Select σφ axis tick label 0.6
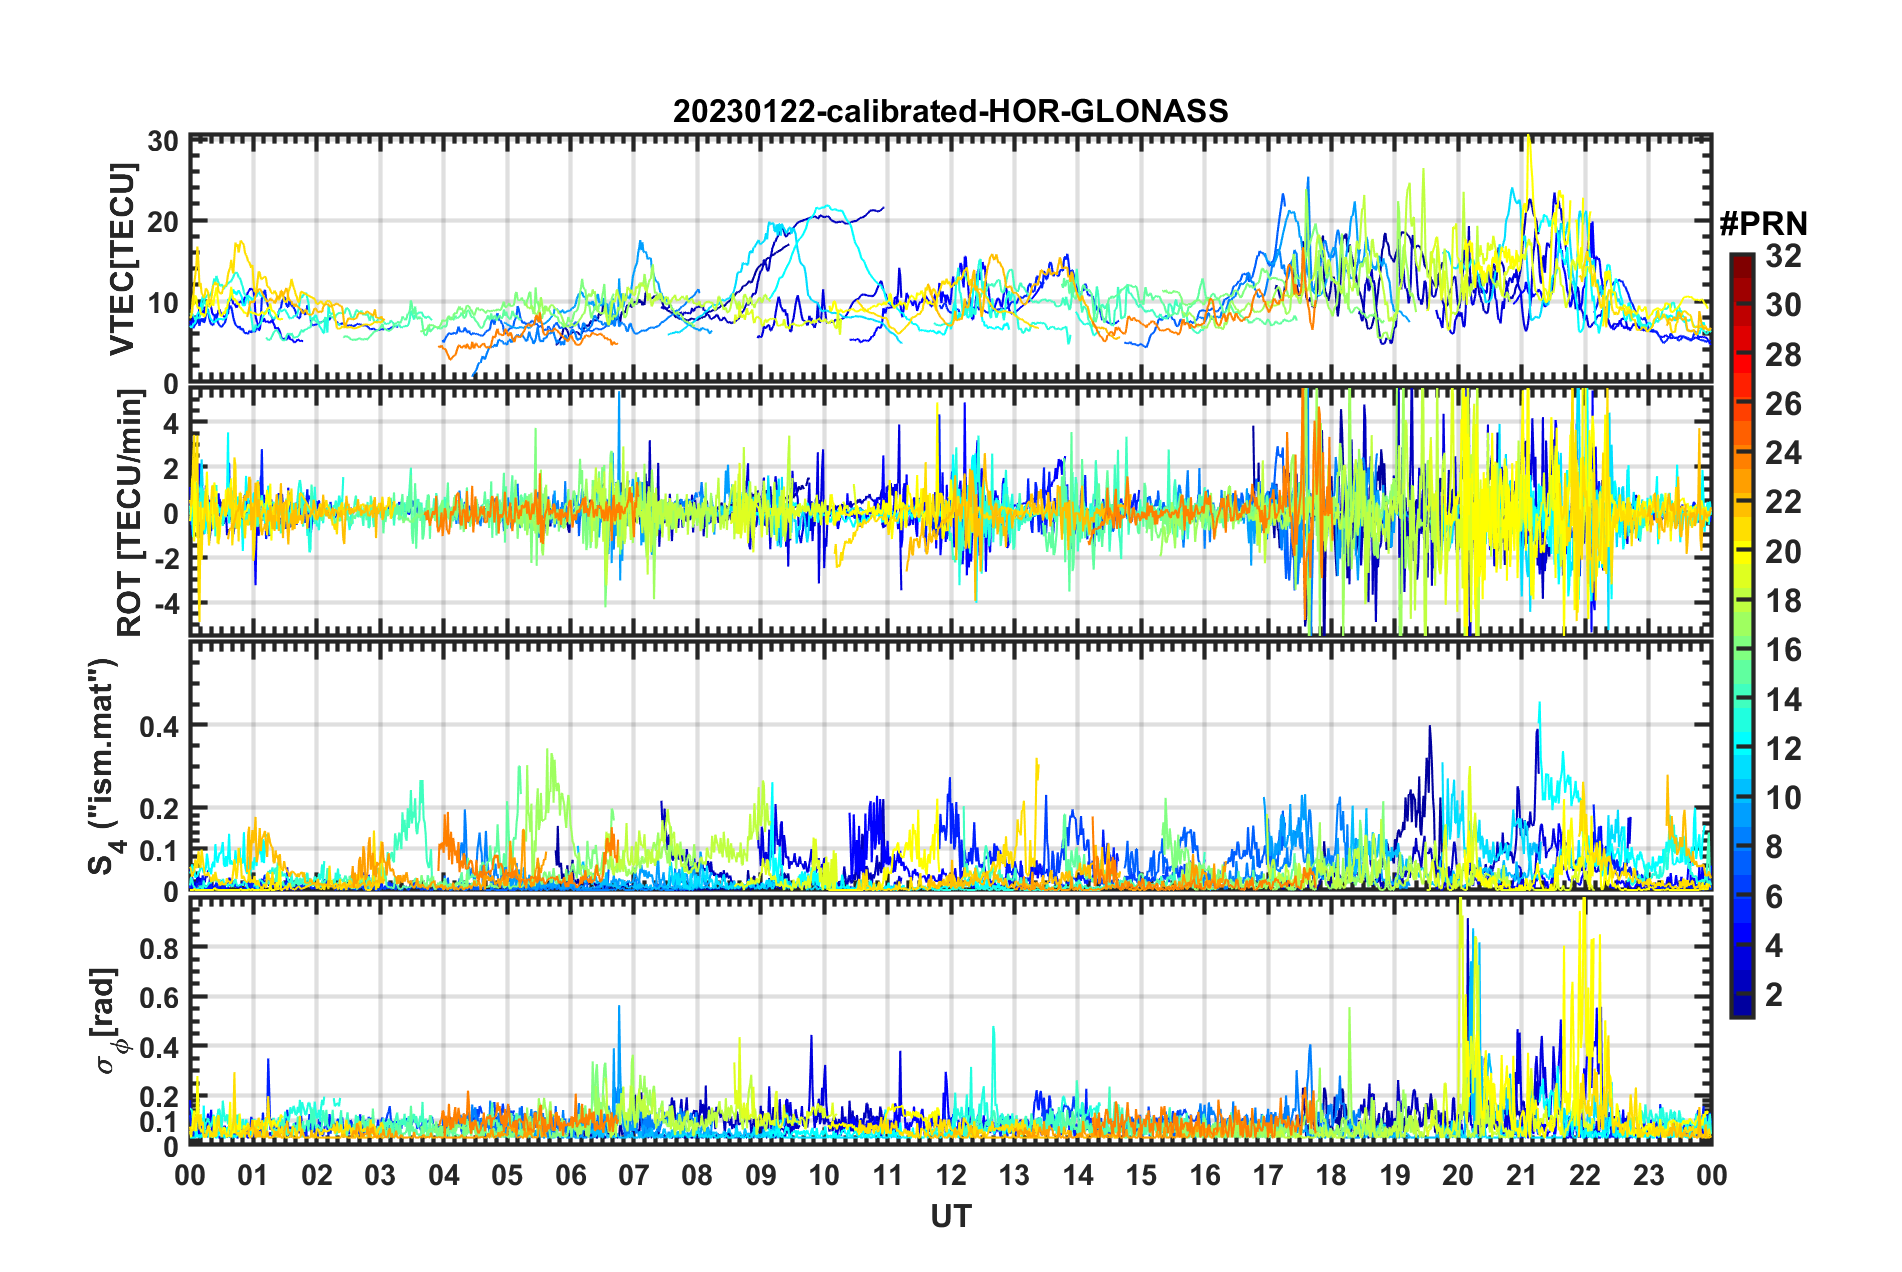Screen dimensions: 1902x1272 [x=160, y=998]
